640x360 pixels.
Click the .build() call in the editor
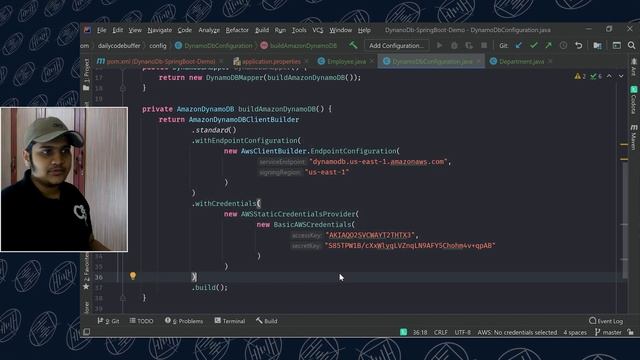click(210, 287)
